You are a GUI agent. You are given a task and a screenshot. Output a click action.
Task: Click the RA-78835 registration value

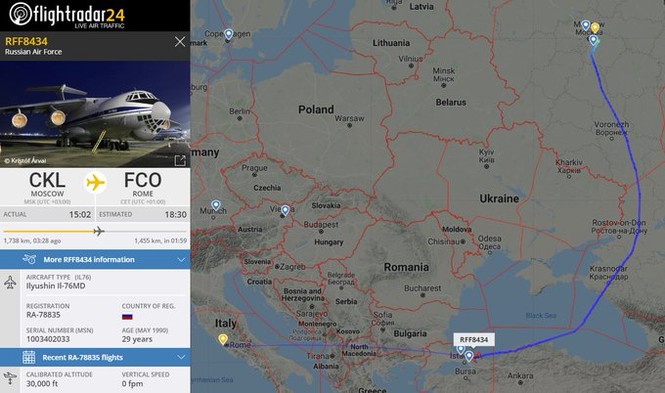[x=43, y=315]
